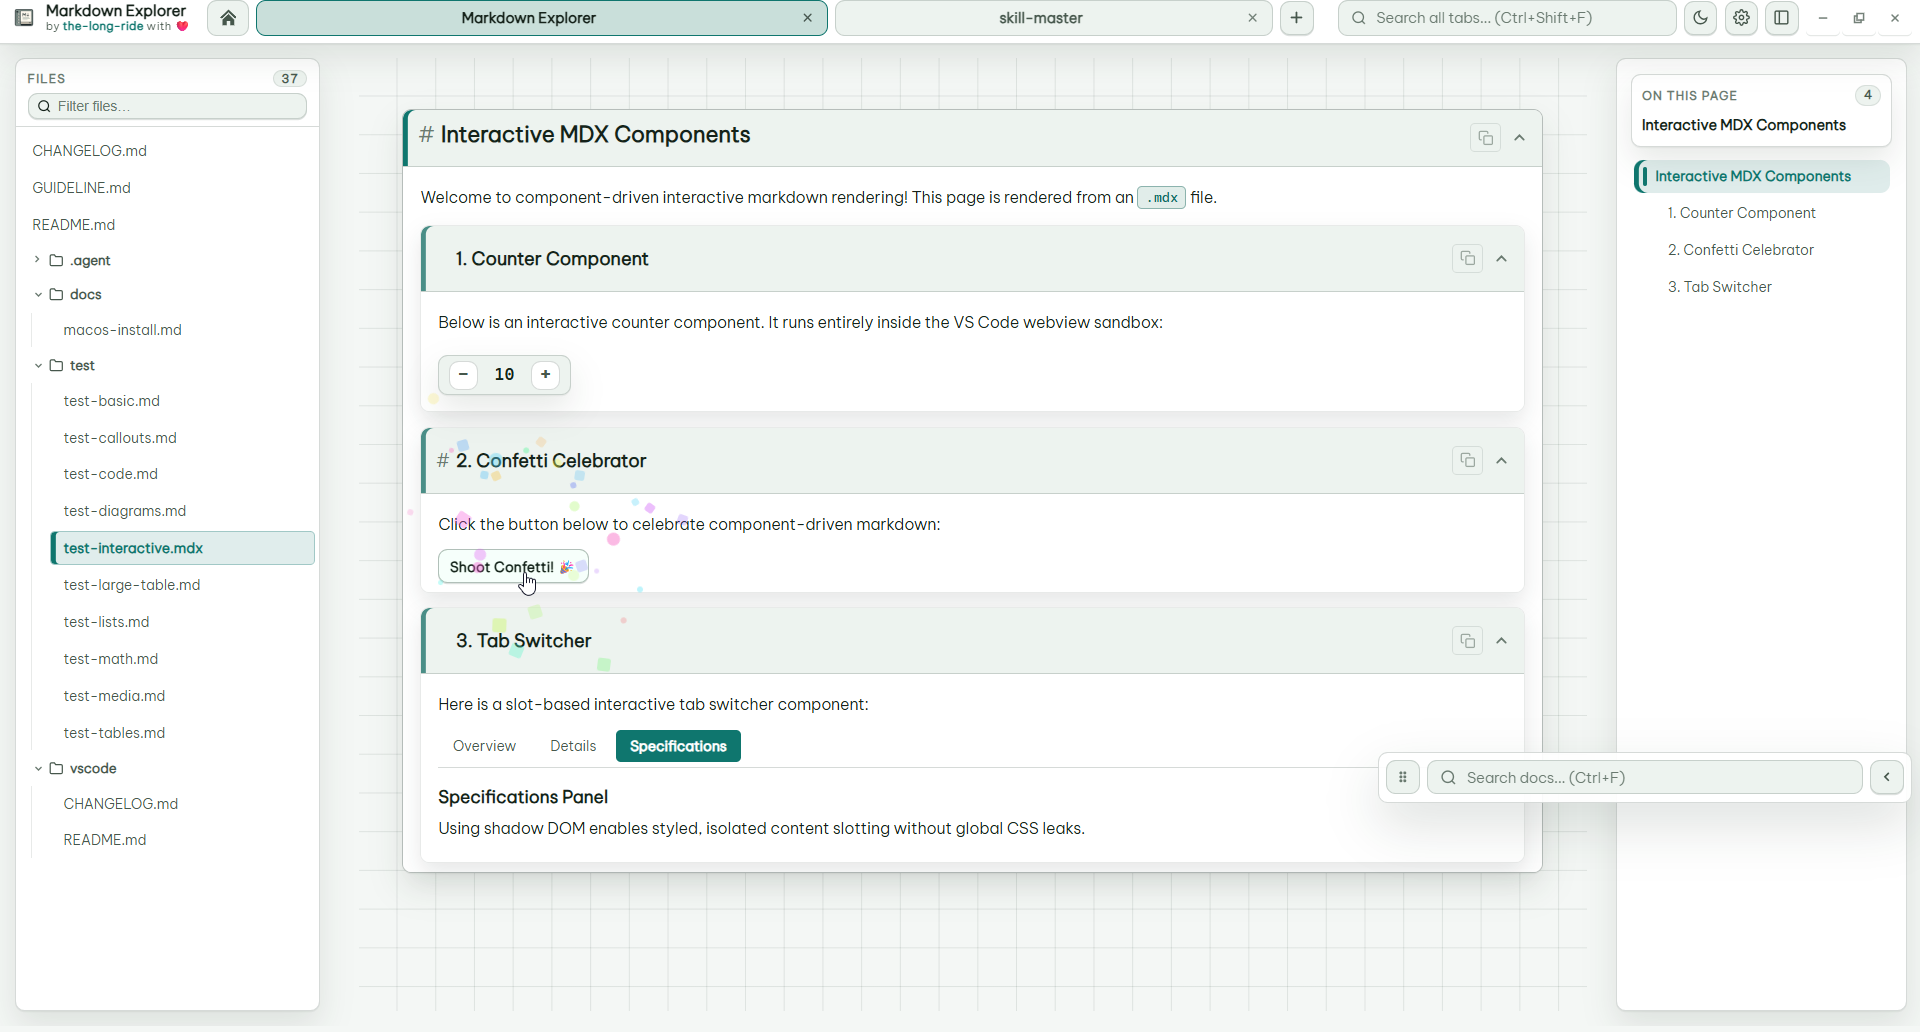Collapse the Tab Switcher section
This screenshot has height=1032, width=1920.
[1501, 641]
